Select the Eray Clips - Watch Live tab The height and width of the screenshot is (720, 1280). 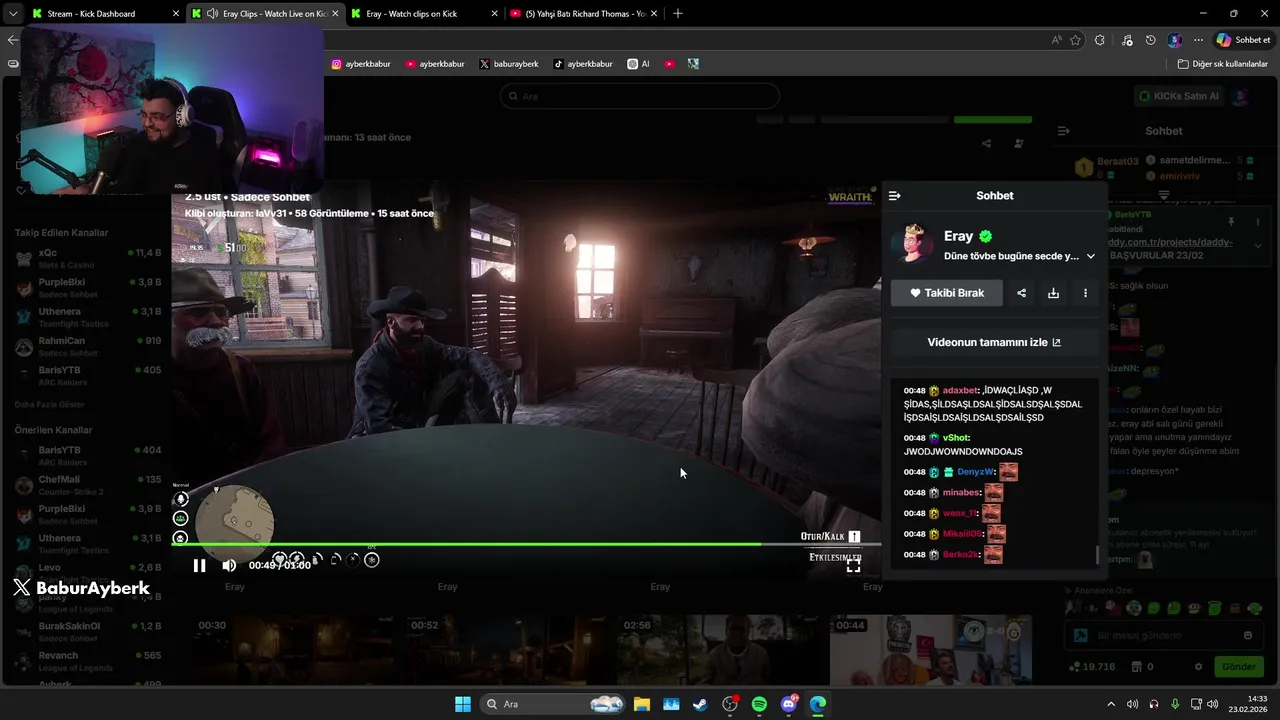[266, 14]
